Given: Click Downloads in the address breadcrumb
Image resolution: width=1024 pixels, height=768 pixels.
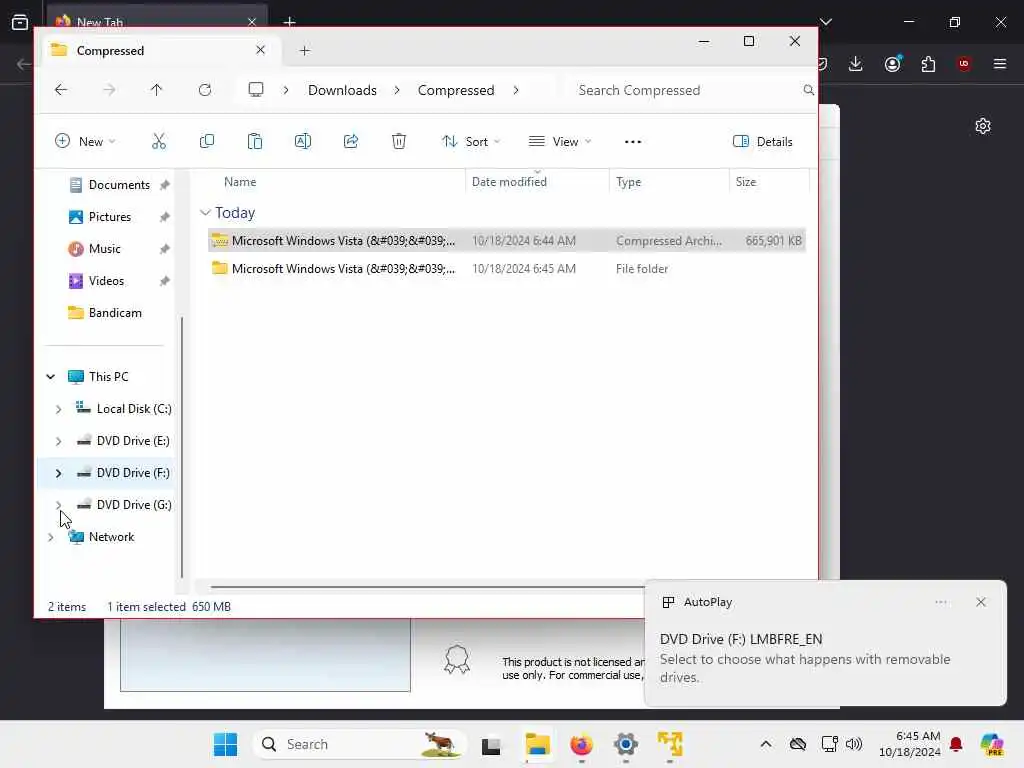Looking at the screenshot, I should pos(342,90).
